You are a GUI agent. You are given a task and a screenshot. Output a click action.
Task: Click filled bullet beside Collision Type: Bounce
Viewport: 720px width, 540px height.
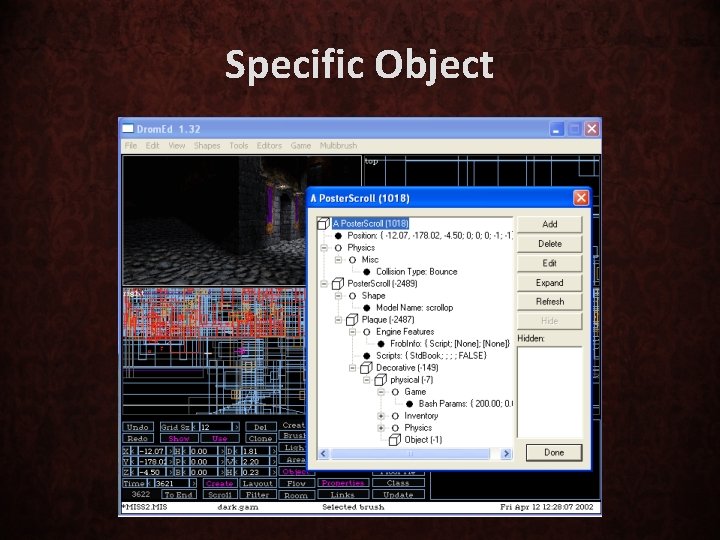[x=367, y=272]
